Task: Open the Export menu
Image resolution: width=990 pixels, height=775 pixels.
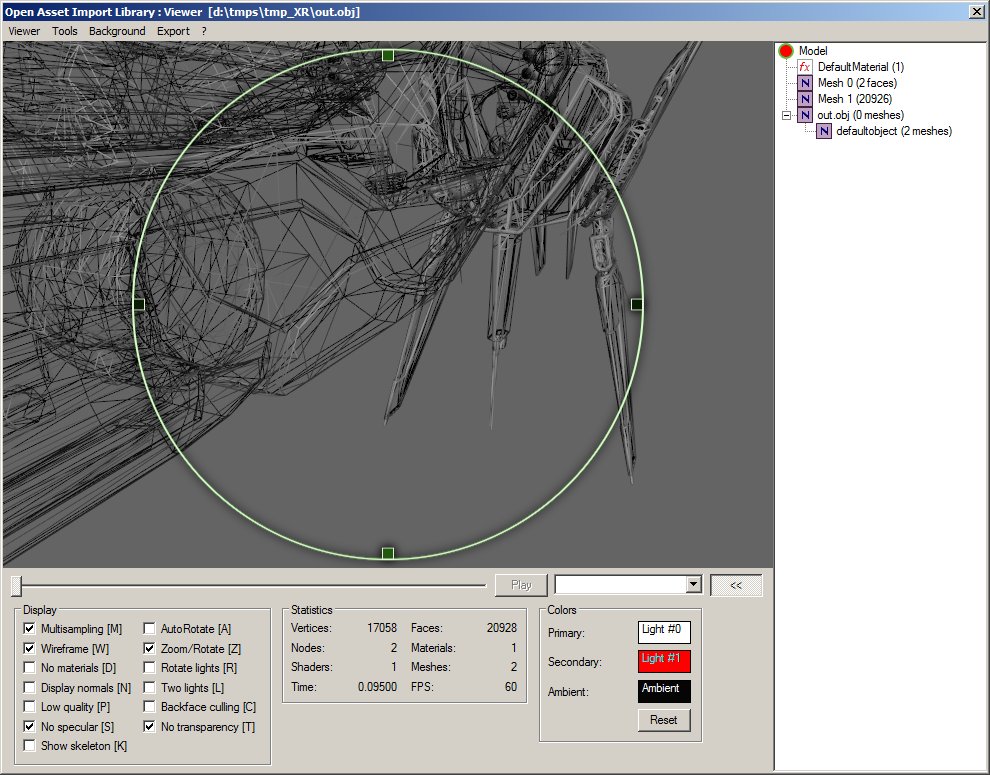Action: tap(173, 31)
